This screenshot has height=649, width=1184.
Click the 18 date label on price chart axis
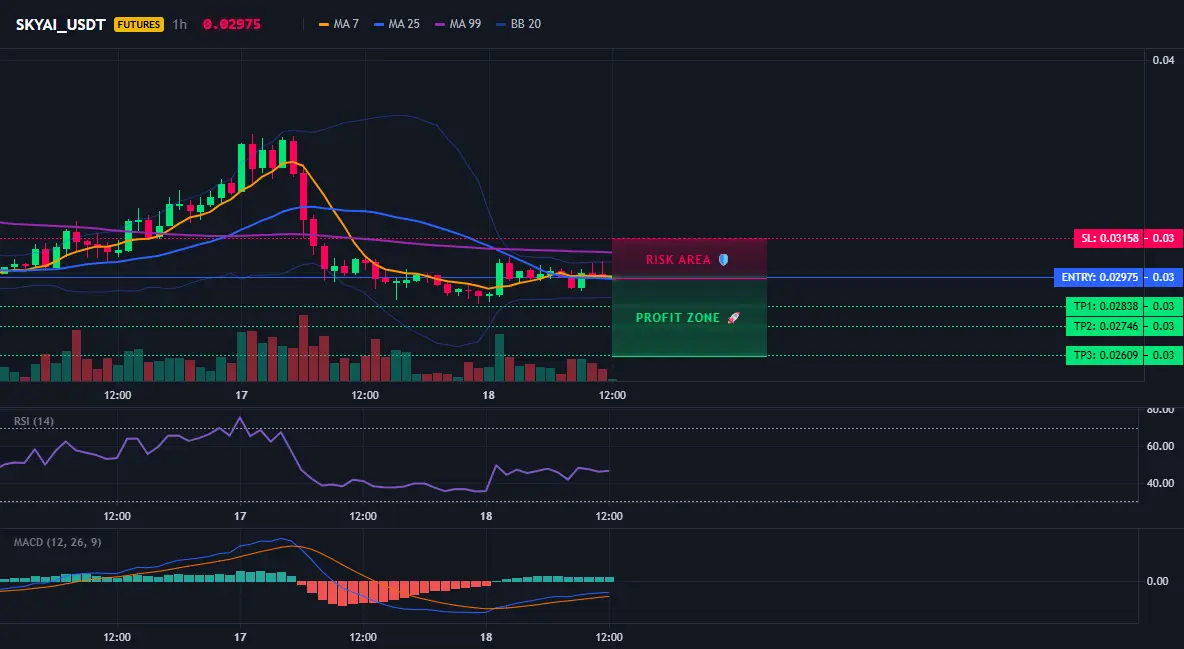tap(489, 395)
